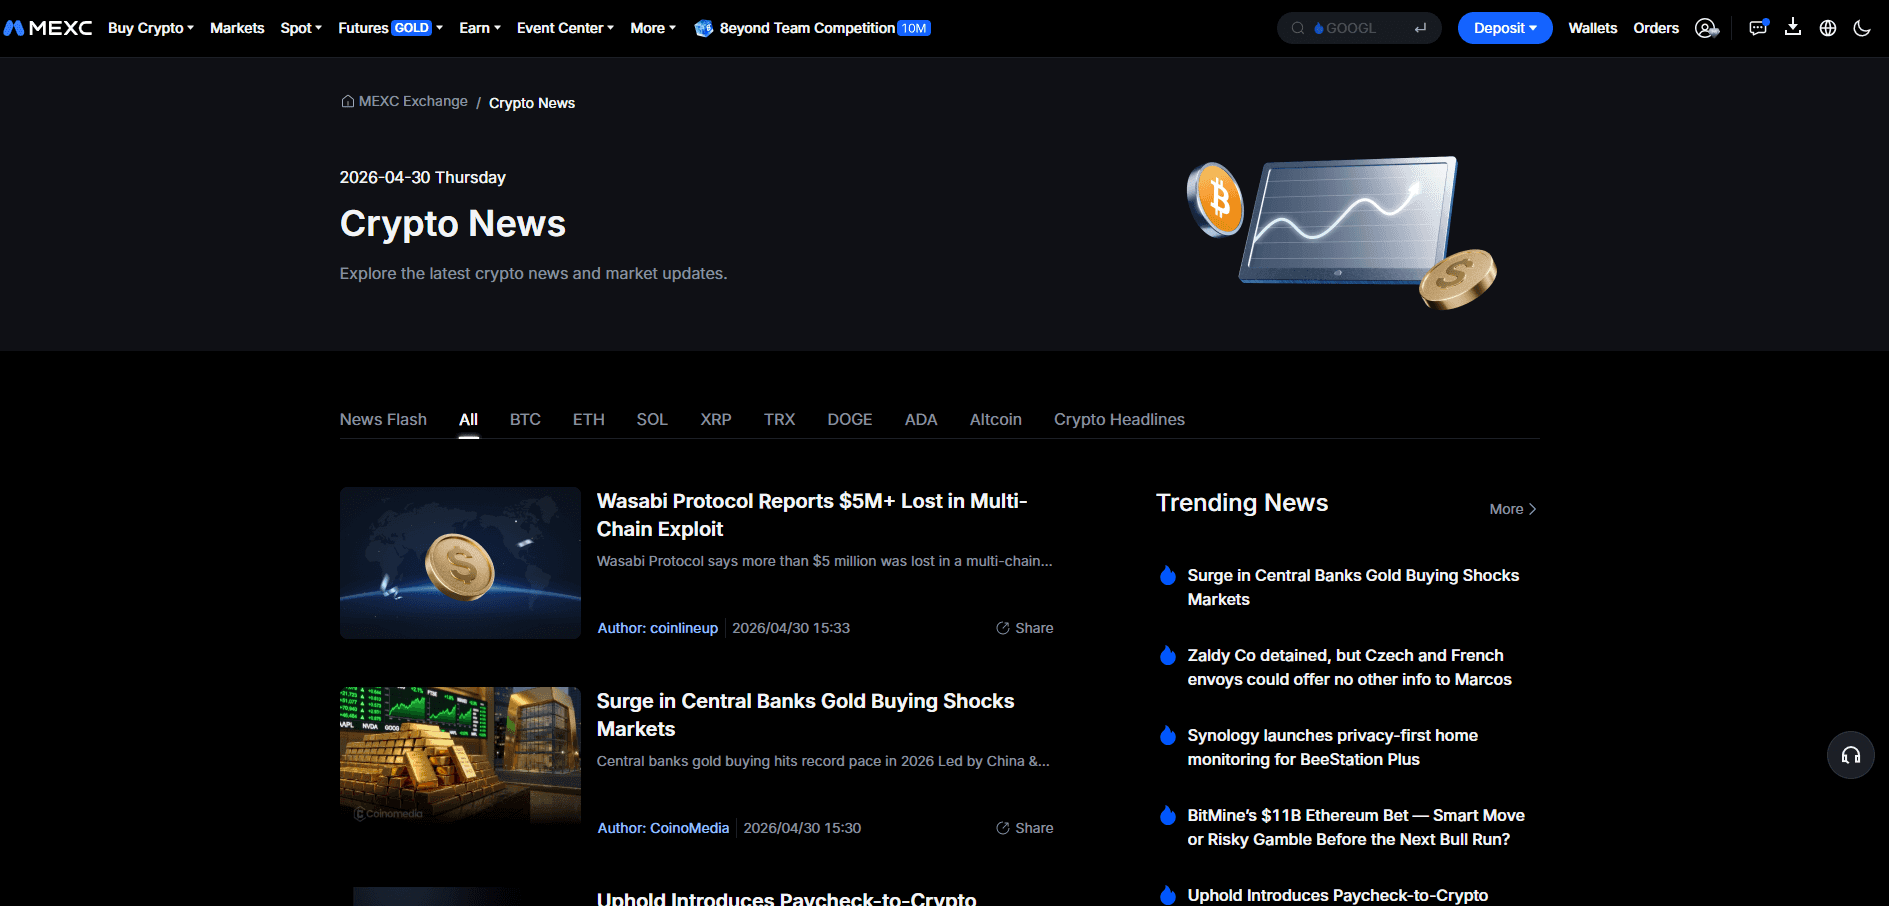Click Author: coinlineup link
1889x906 pixels.
point(658,628)
